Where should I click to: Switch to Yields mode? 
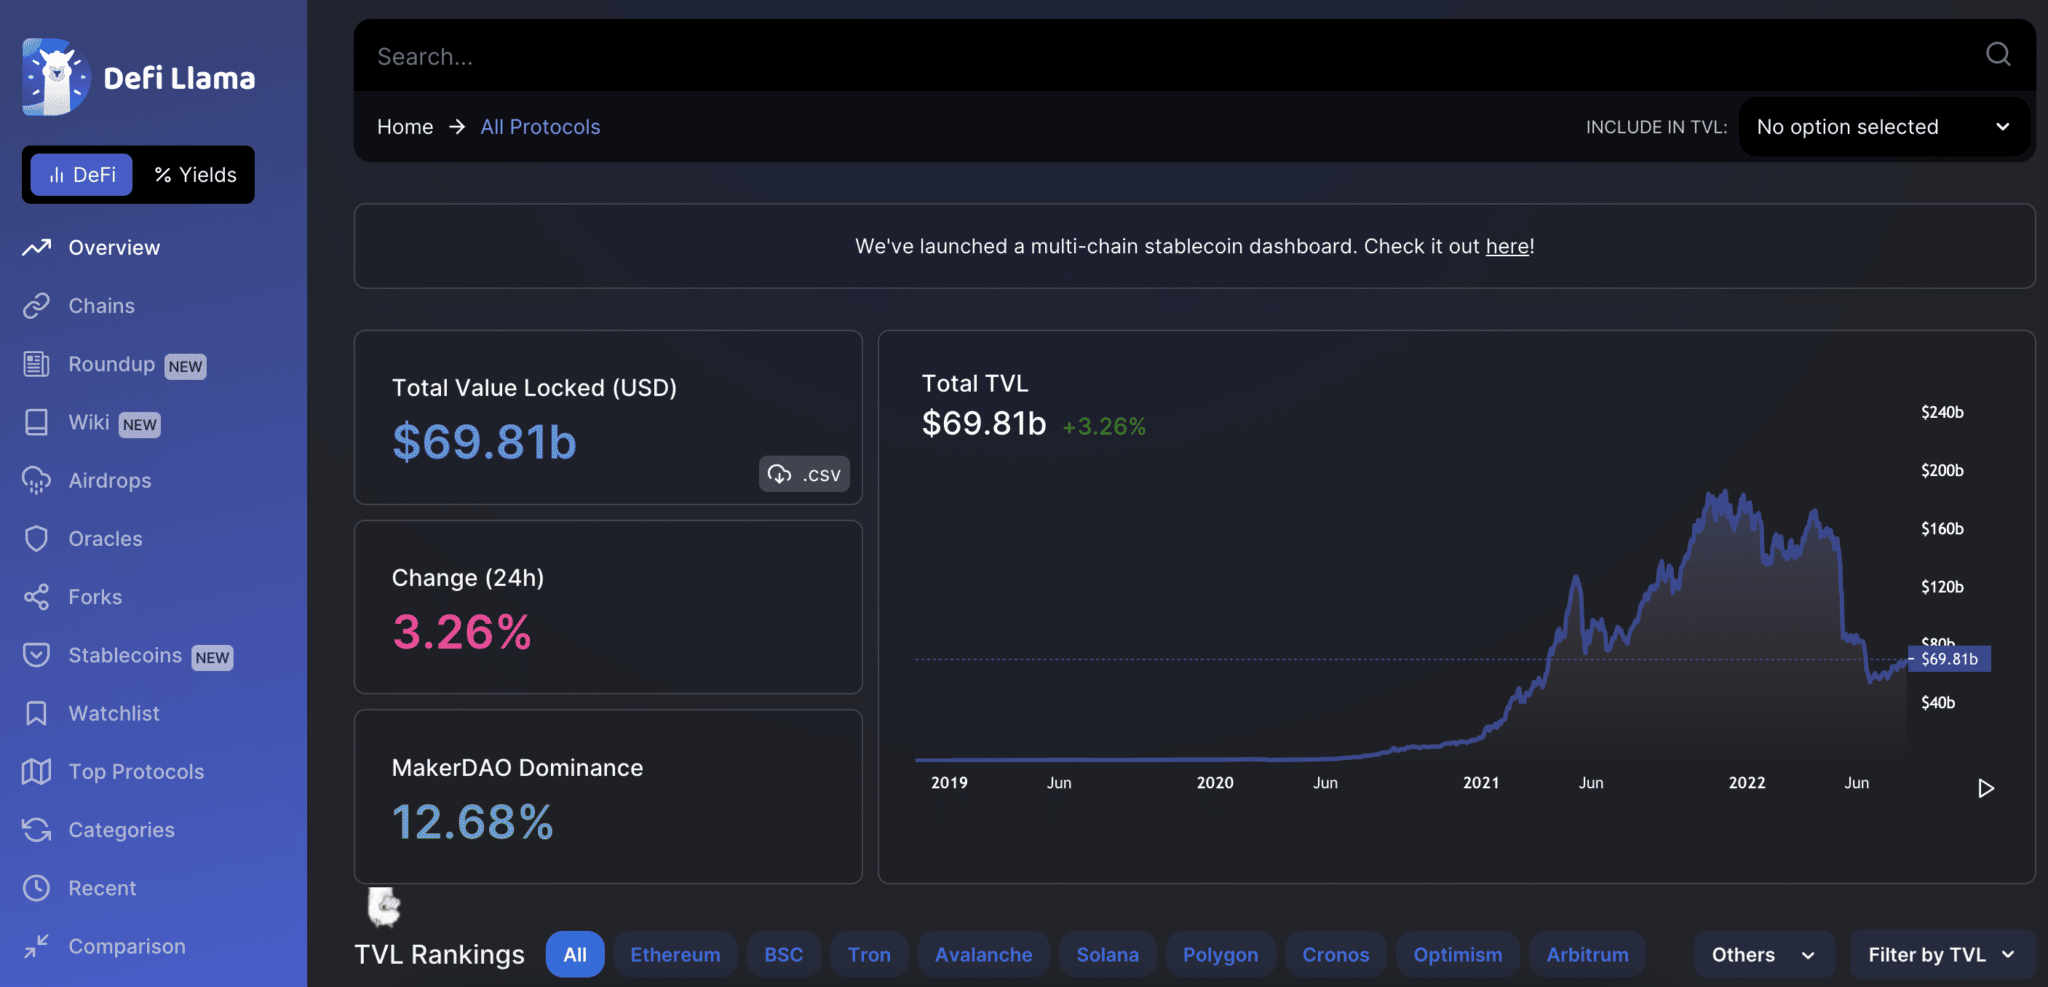coord(195,174)
